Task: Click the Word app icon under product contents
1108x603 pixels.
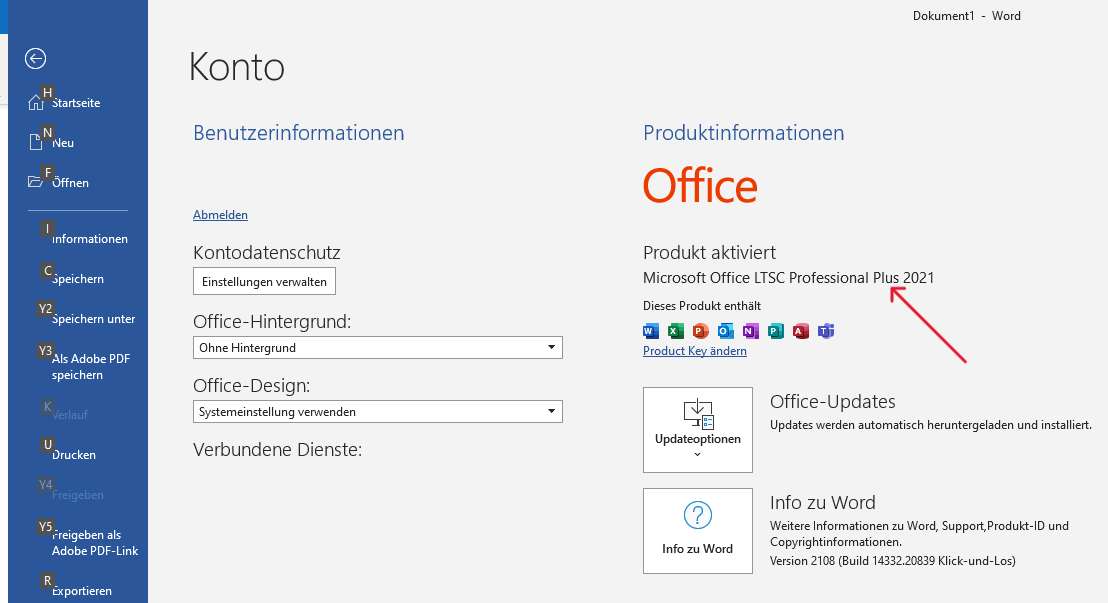Action: pos(651,331)
